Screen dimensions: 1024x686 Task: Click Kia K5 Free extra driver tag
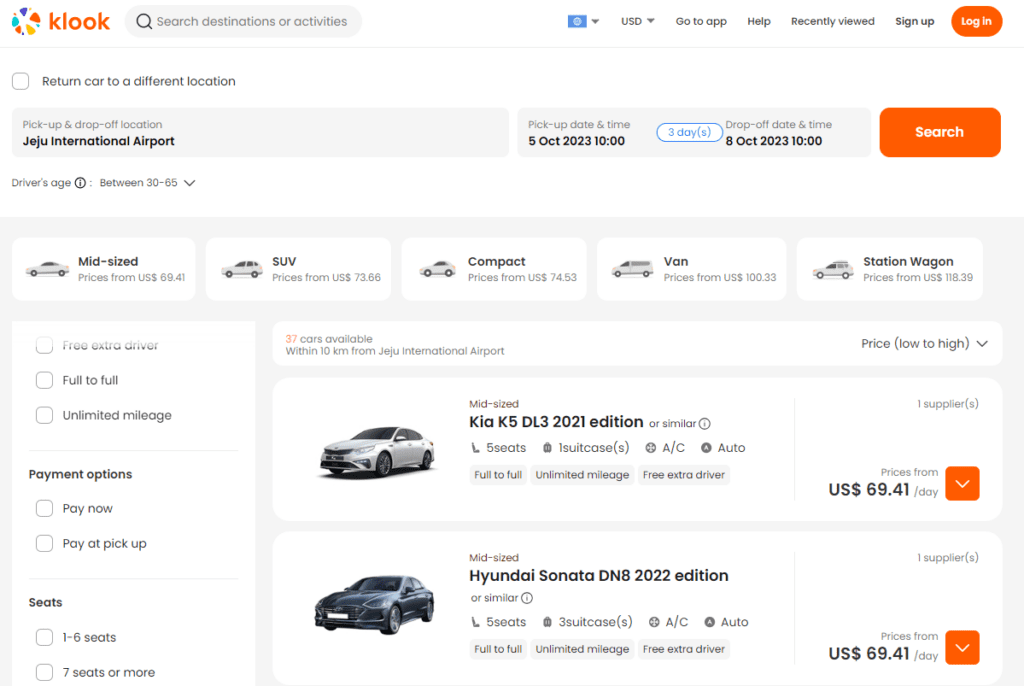(684, 475)
